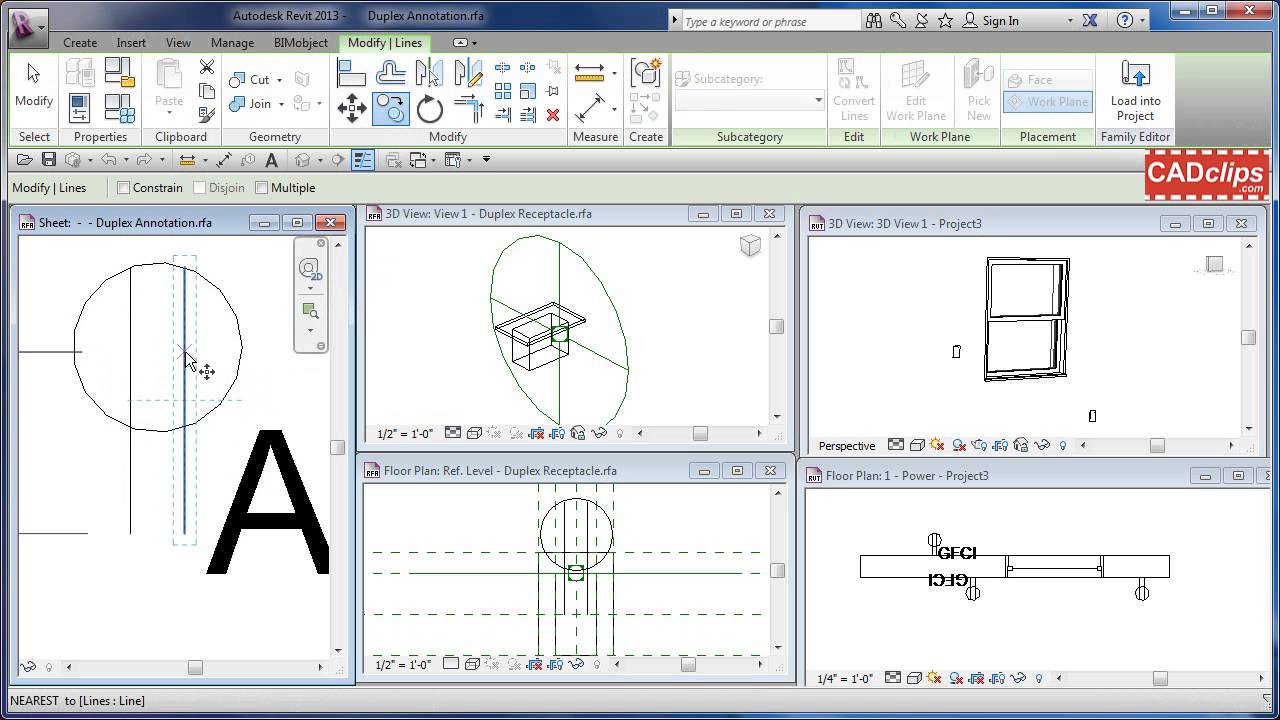The height and width of the screenshot is (720, 1280).
Task: Click the Open folder icon in quick access toolbar
Action: pyautogui.click(x=23, y=160)
